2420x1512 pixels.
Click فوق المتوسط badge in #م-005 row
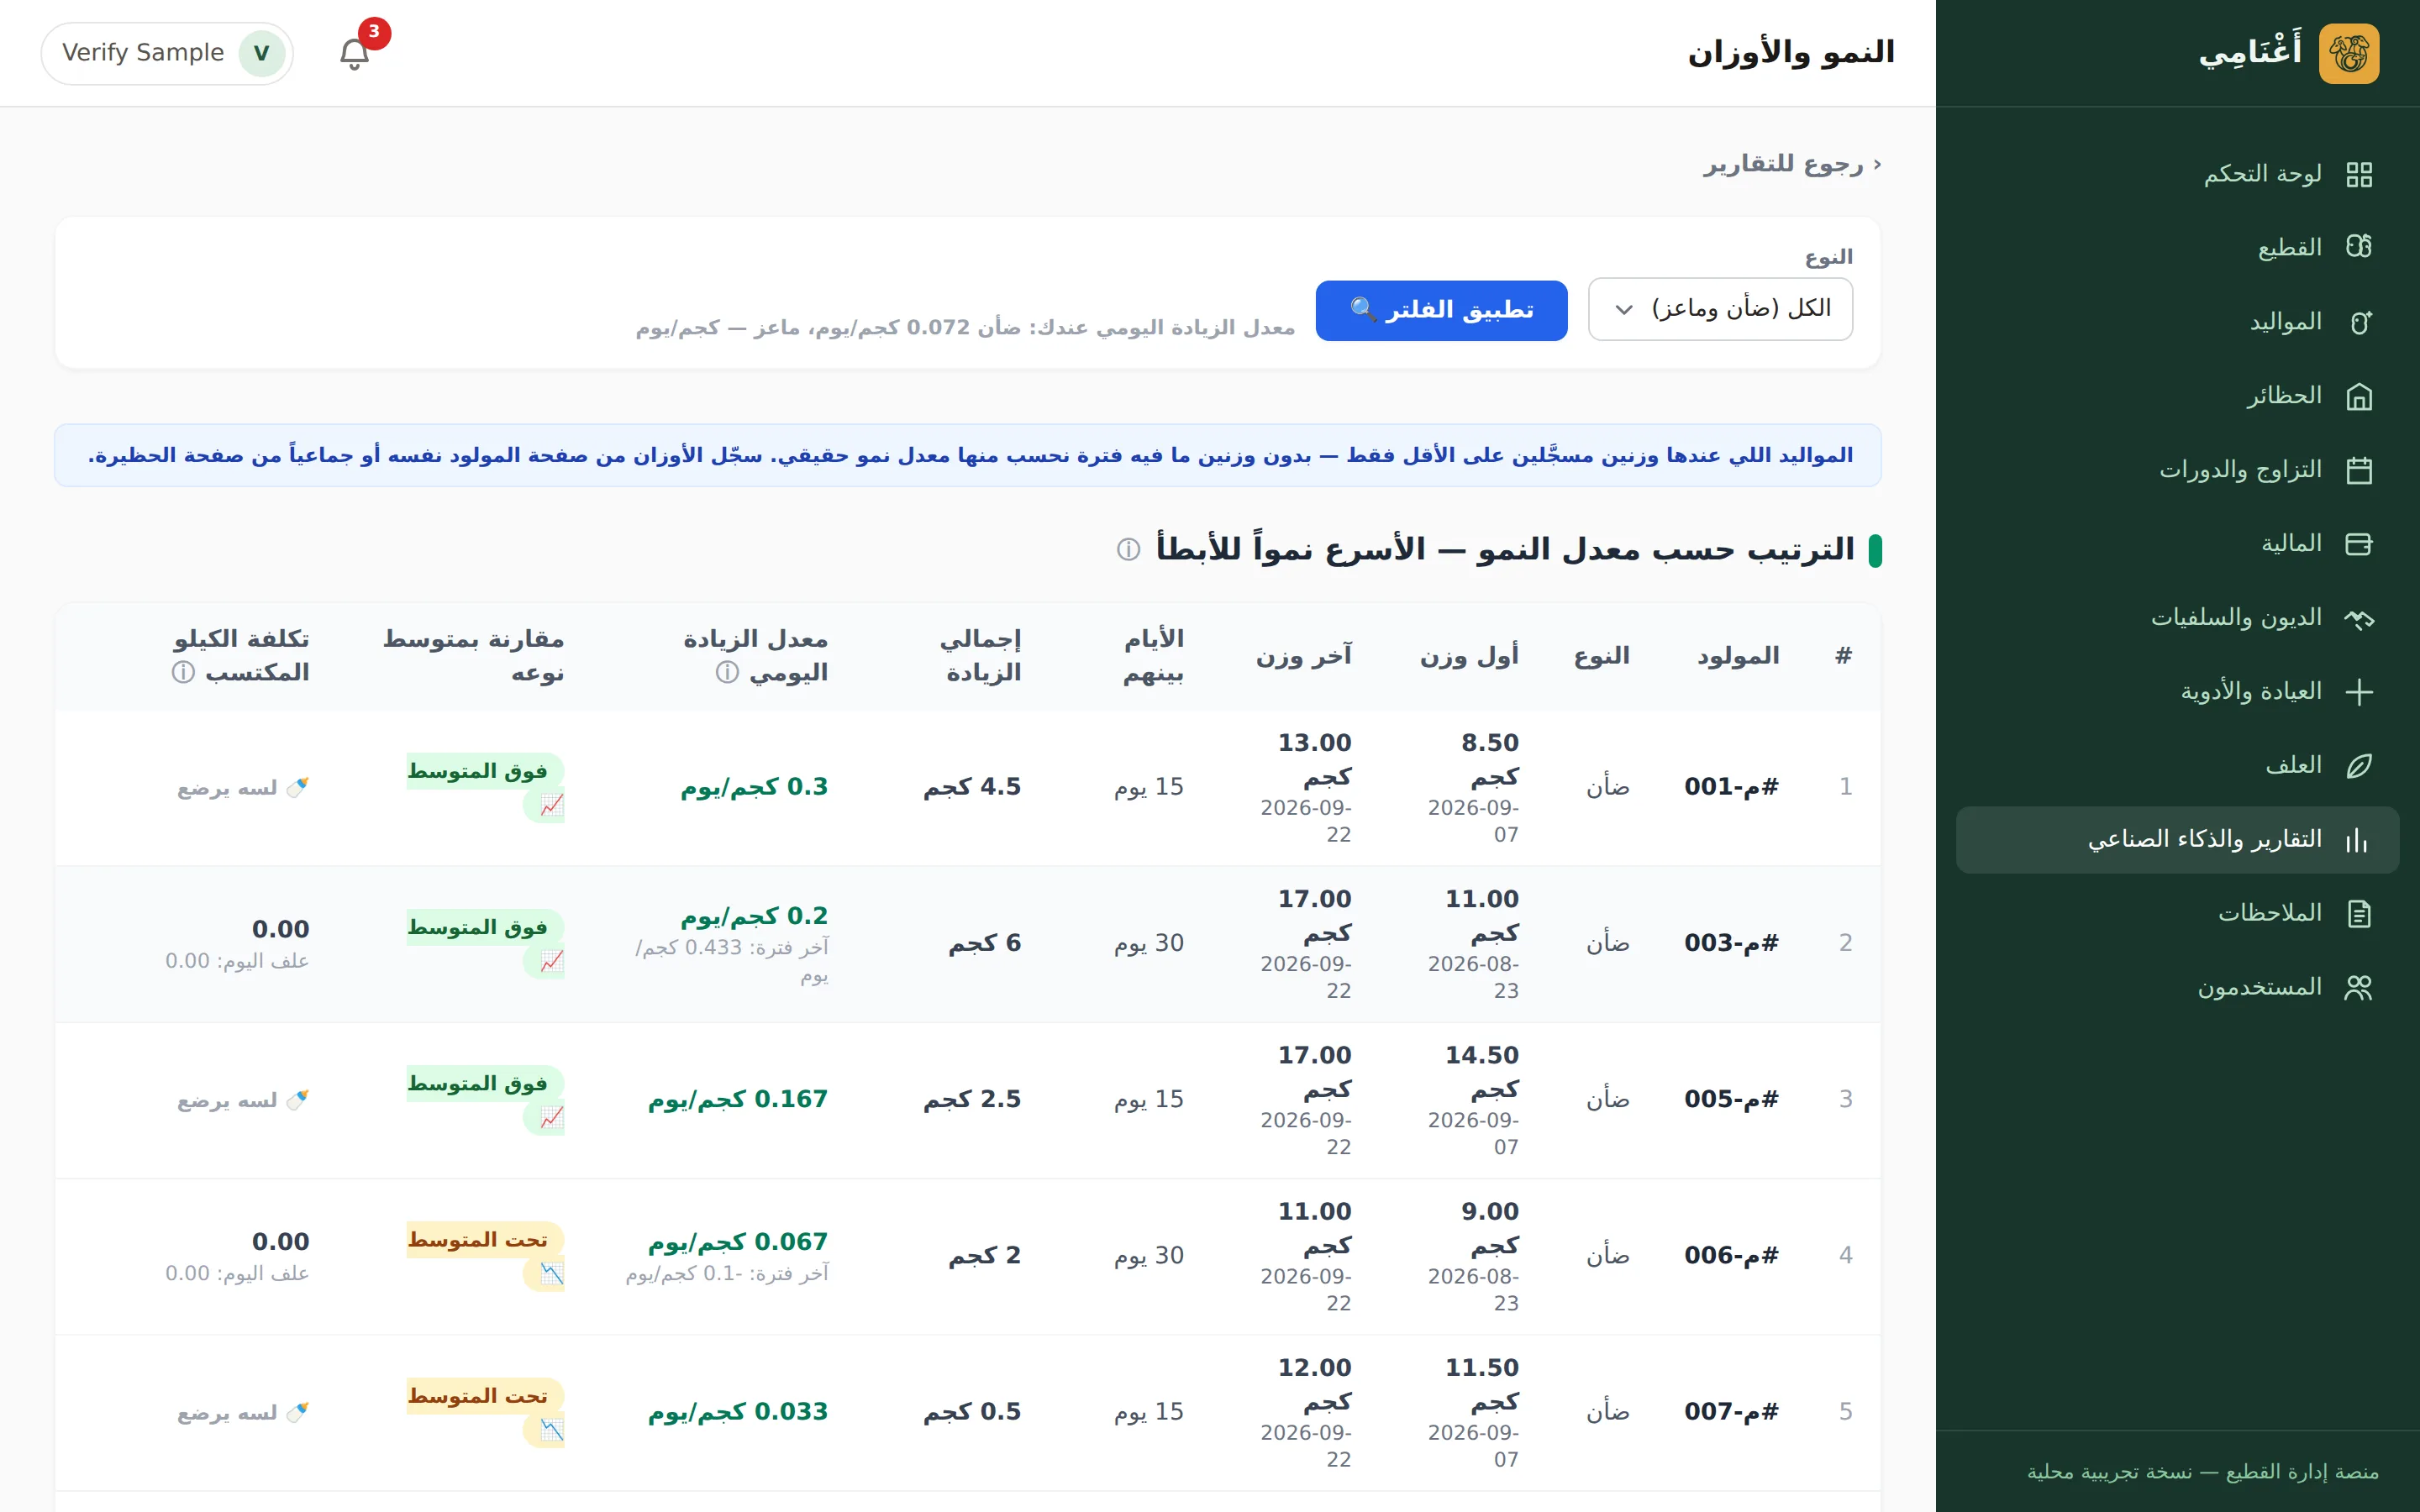tap(485, 1099)
